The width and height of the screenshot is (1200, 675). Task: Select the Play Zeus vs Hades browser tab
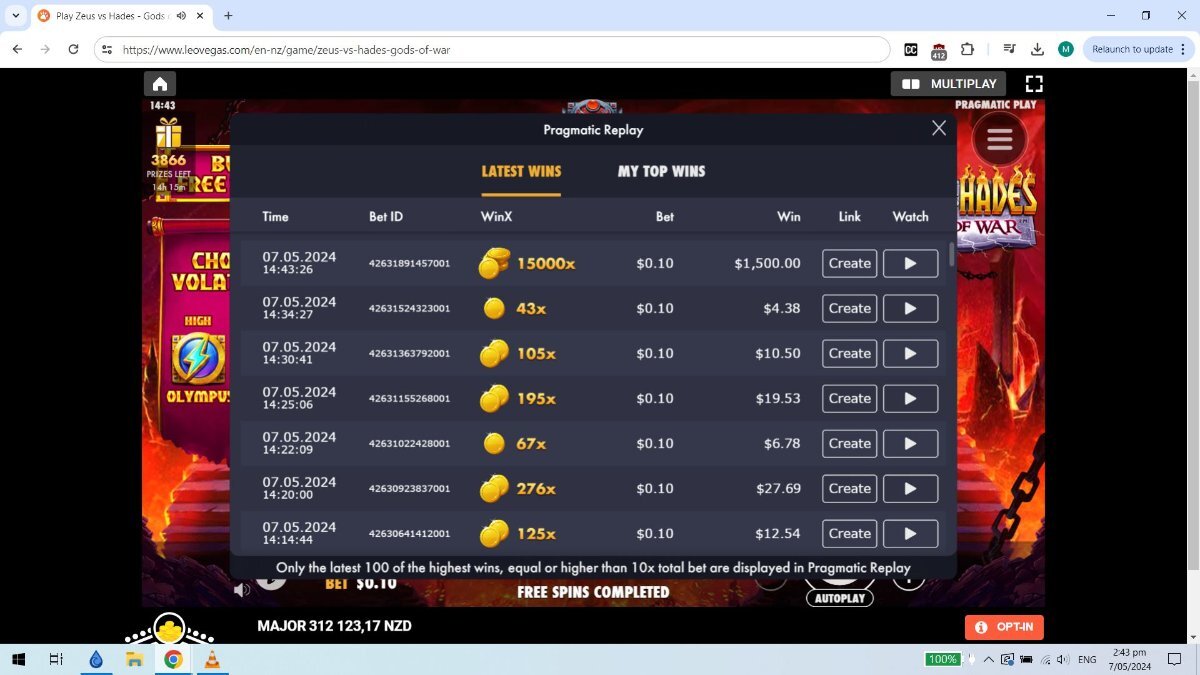click(x=113, y=16)
